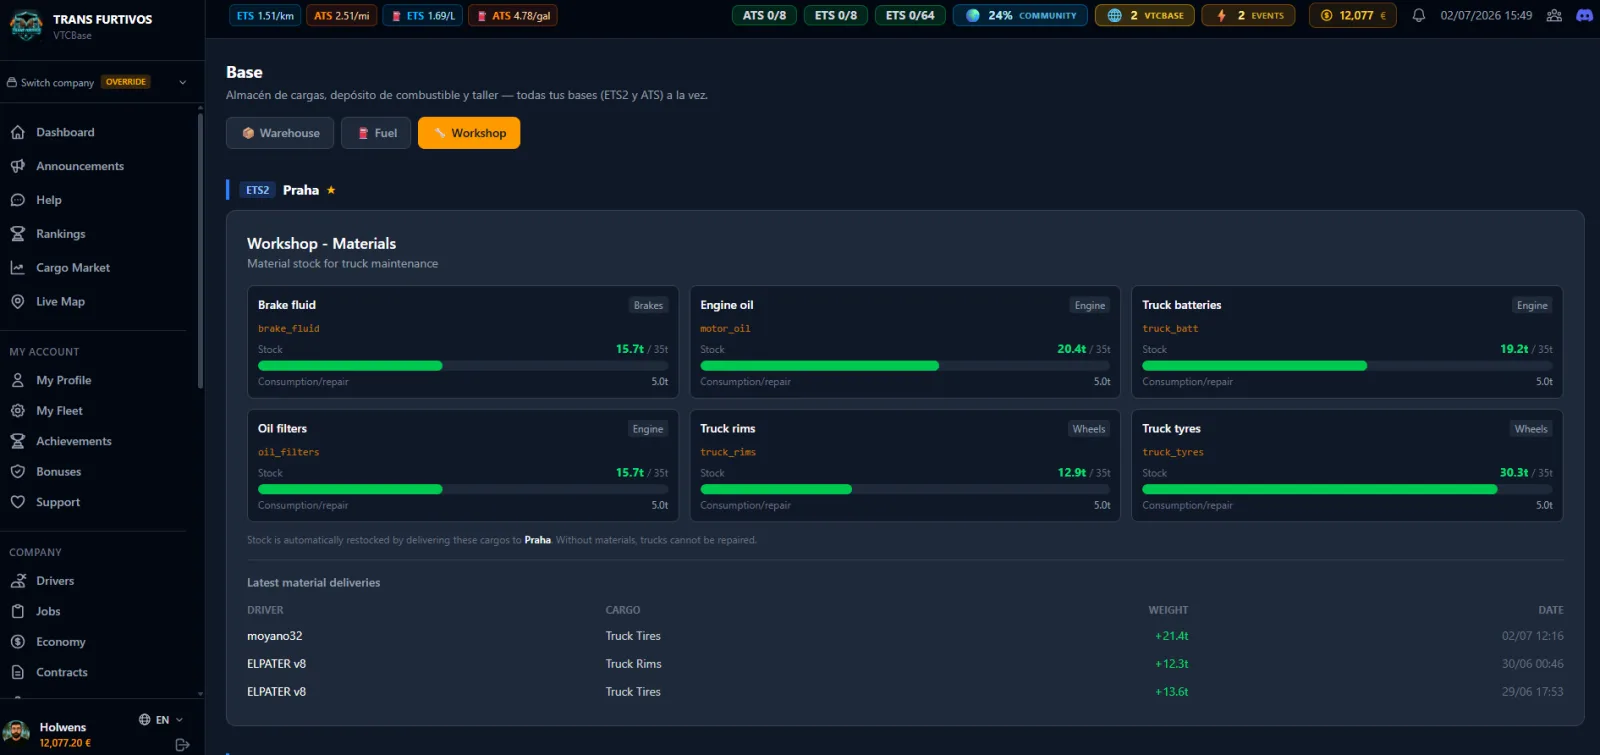This screenshot has width=1600, height=755.
Task: Click the 2 Events button
Action: coord(1248,15)
